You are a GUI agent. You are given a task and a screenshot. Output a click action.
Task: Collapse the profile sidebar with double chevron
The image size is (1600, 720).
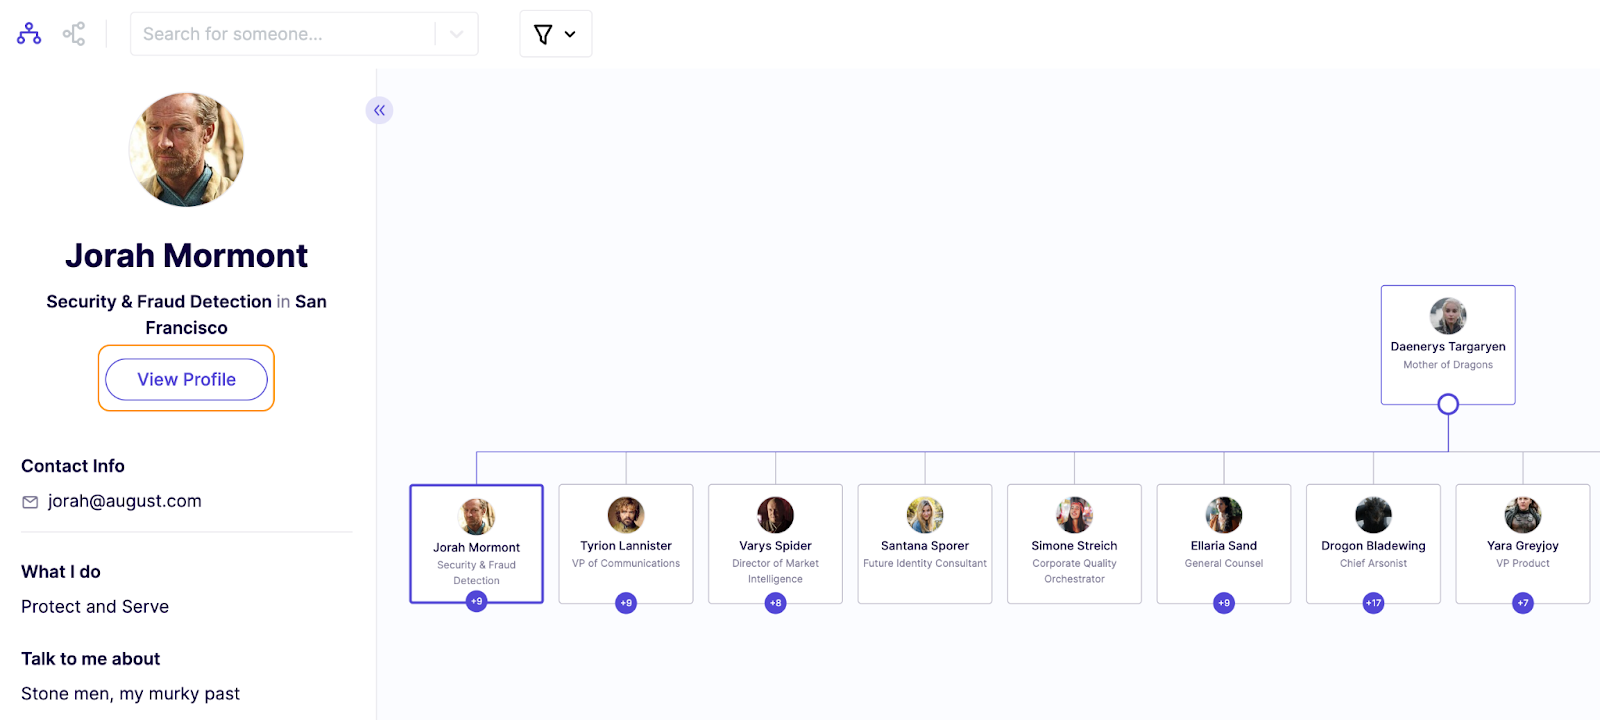[380, 110]
